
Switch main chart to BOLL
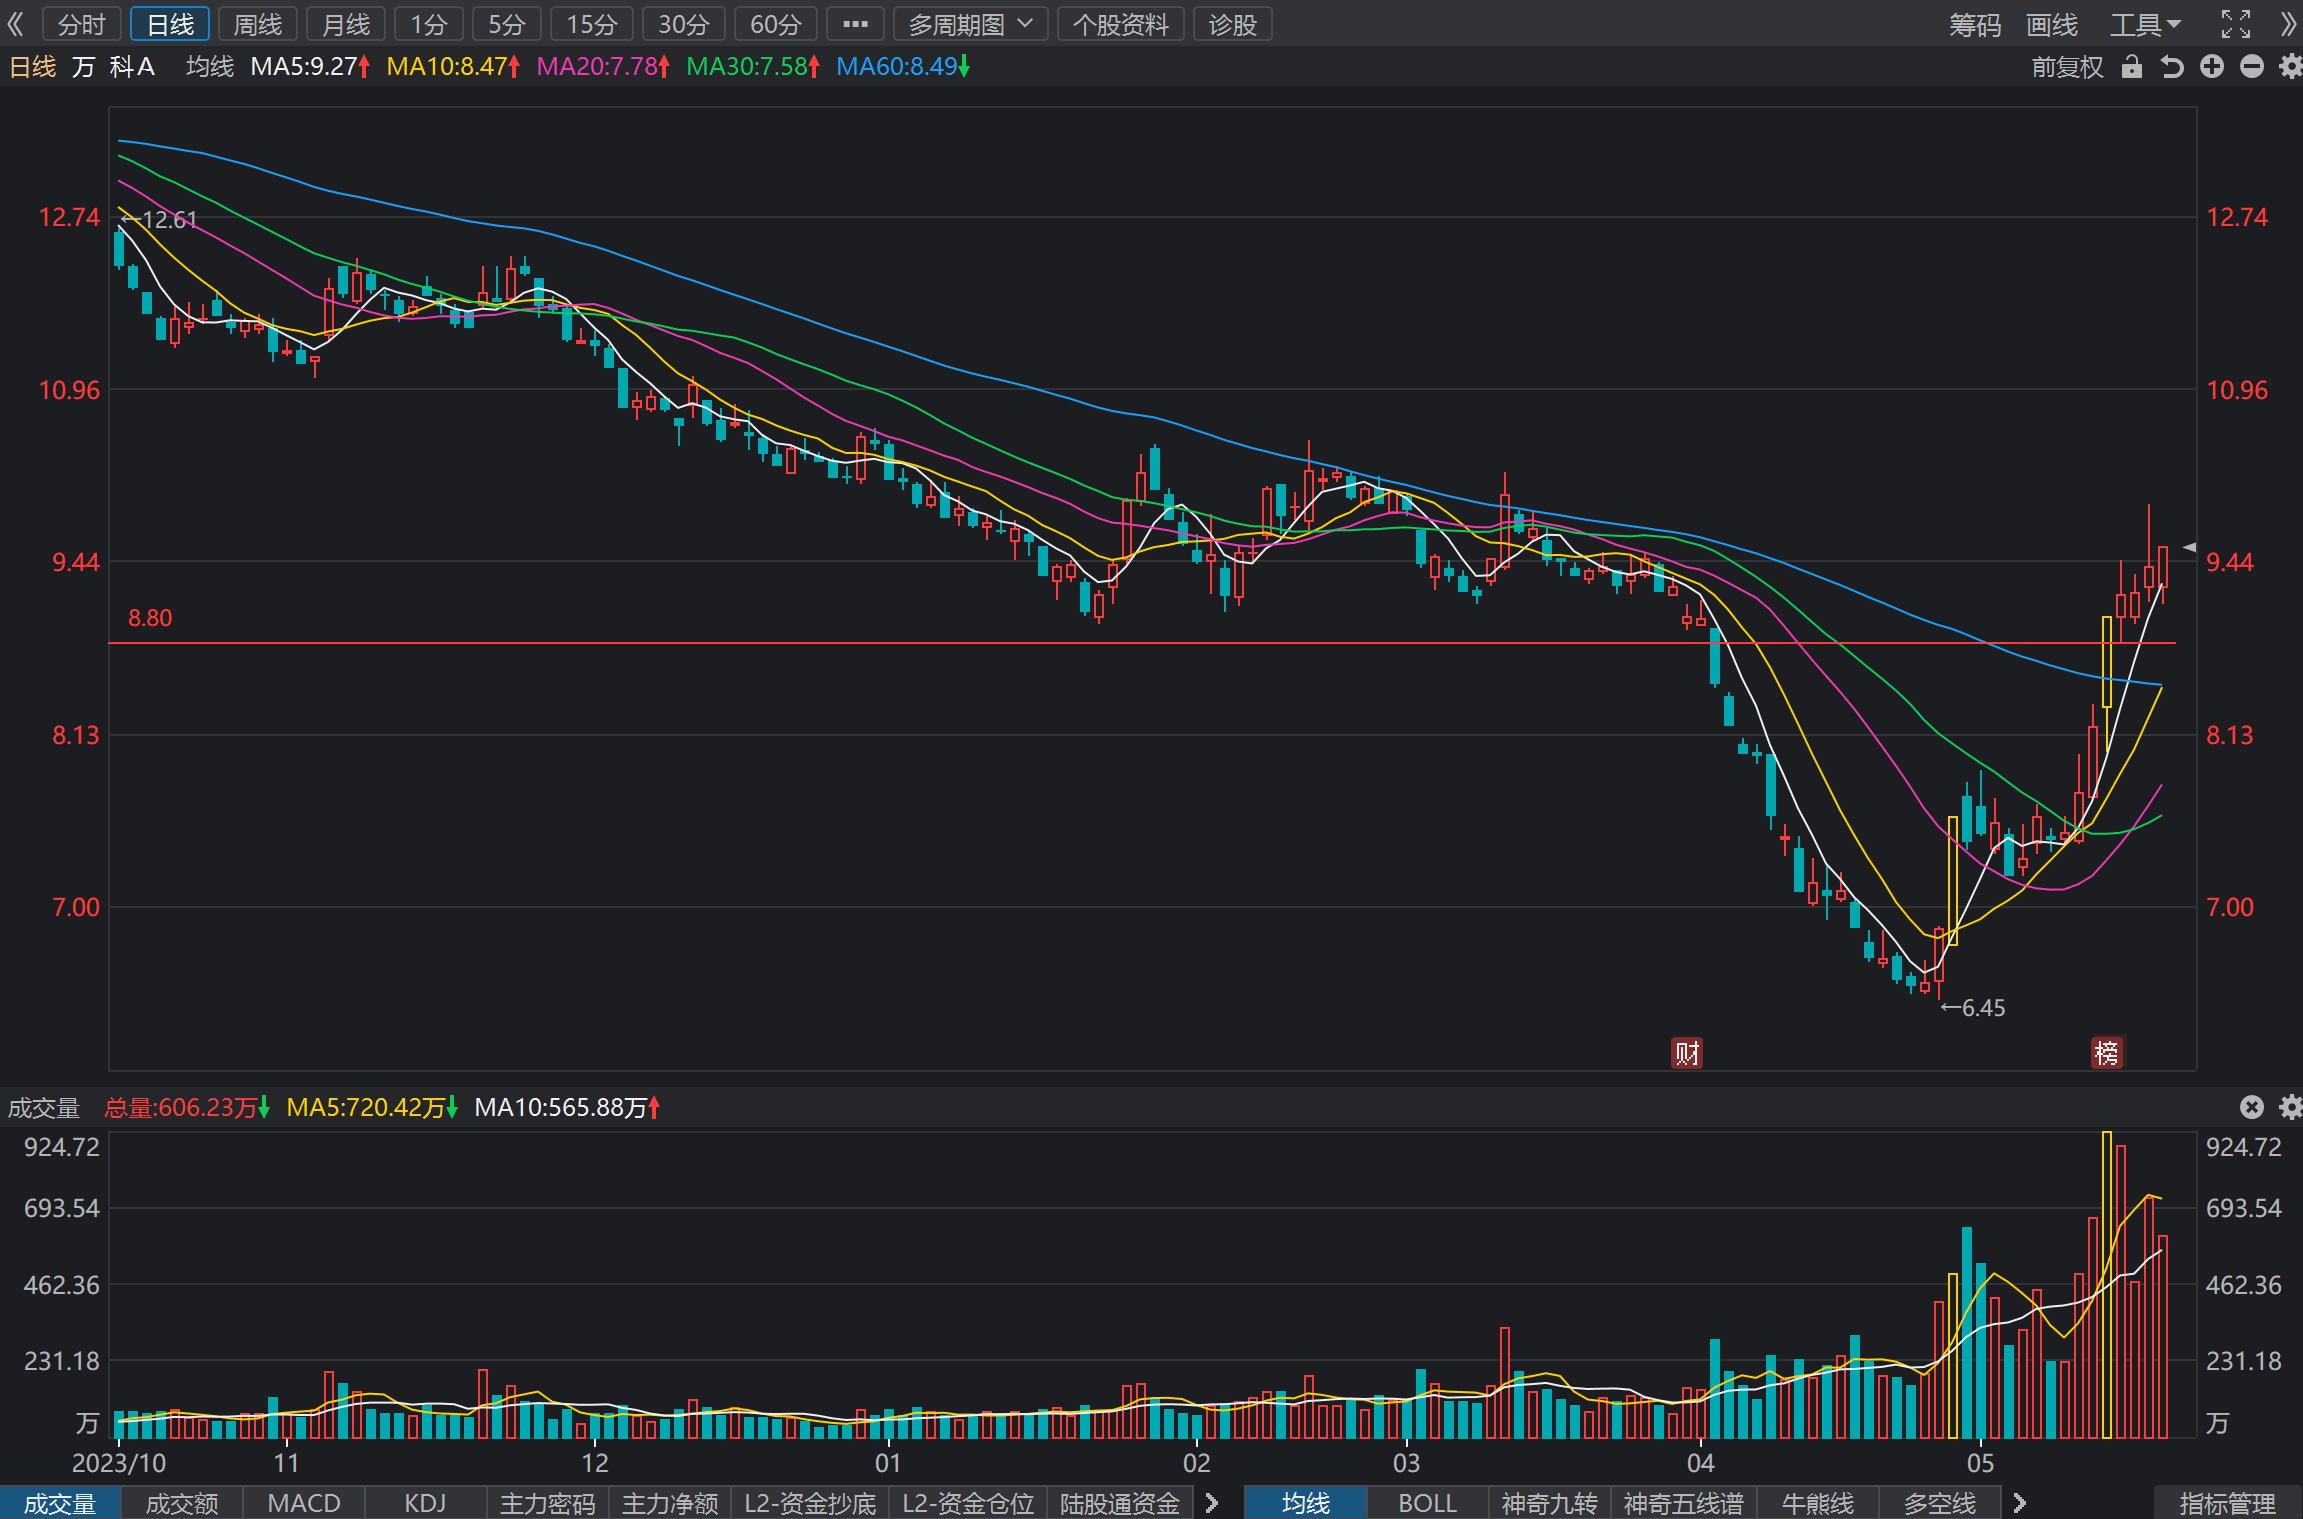point(1428,1503)
